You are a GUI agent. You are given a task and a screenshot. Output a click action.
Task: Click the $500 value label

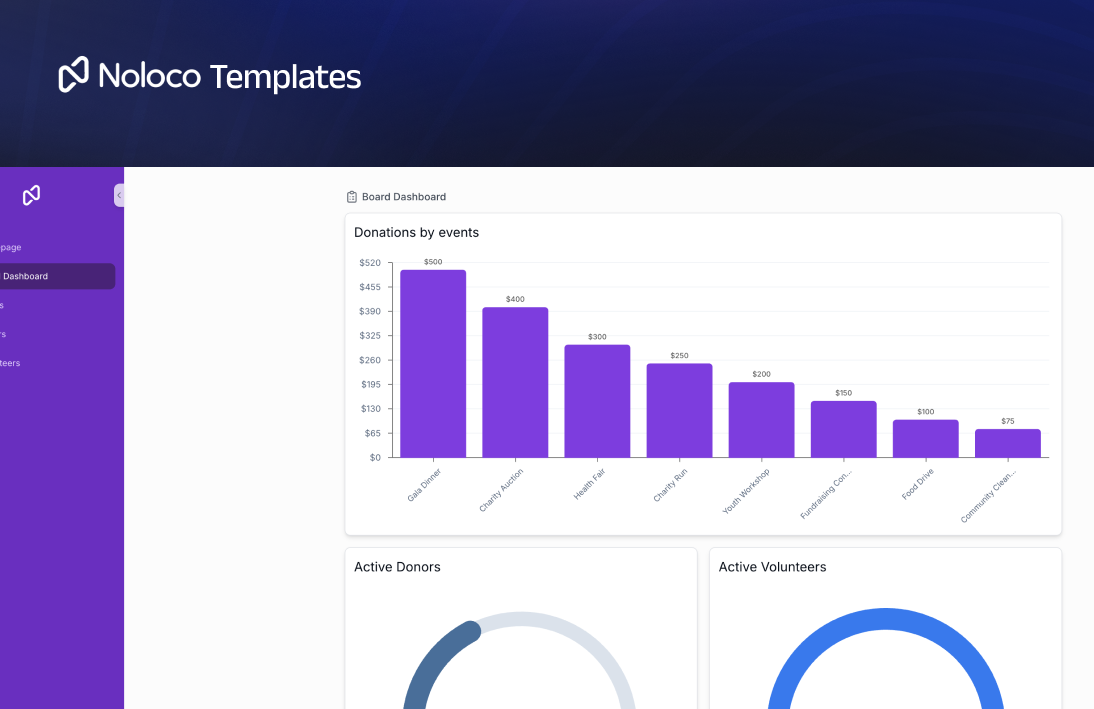point(433,262)
